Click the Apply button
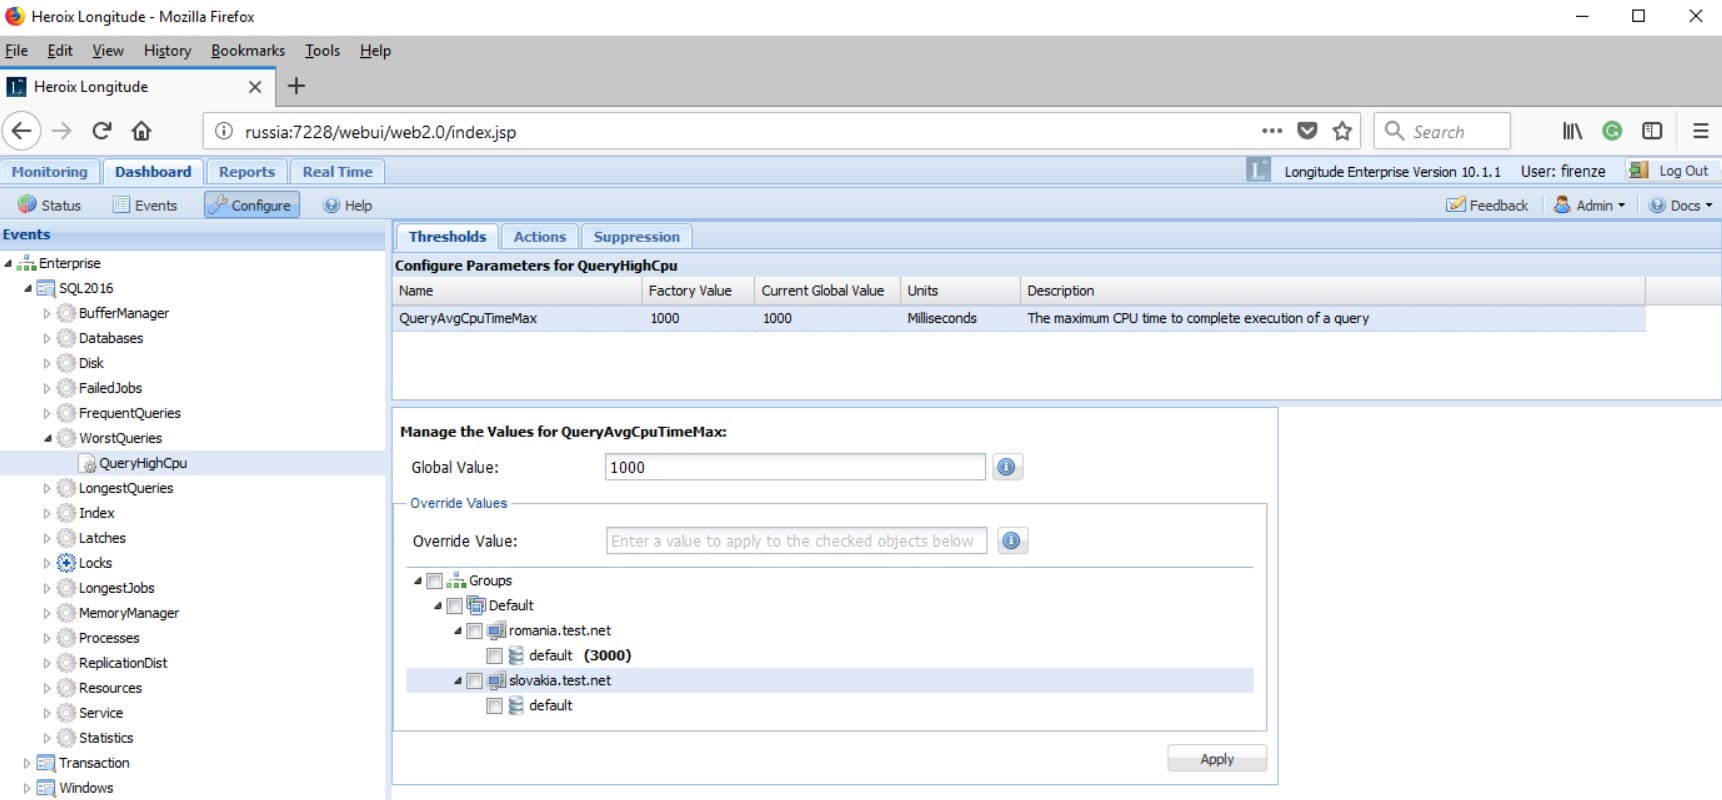Viewport: 1722px width, 800px height. pos(1217,759)
